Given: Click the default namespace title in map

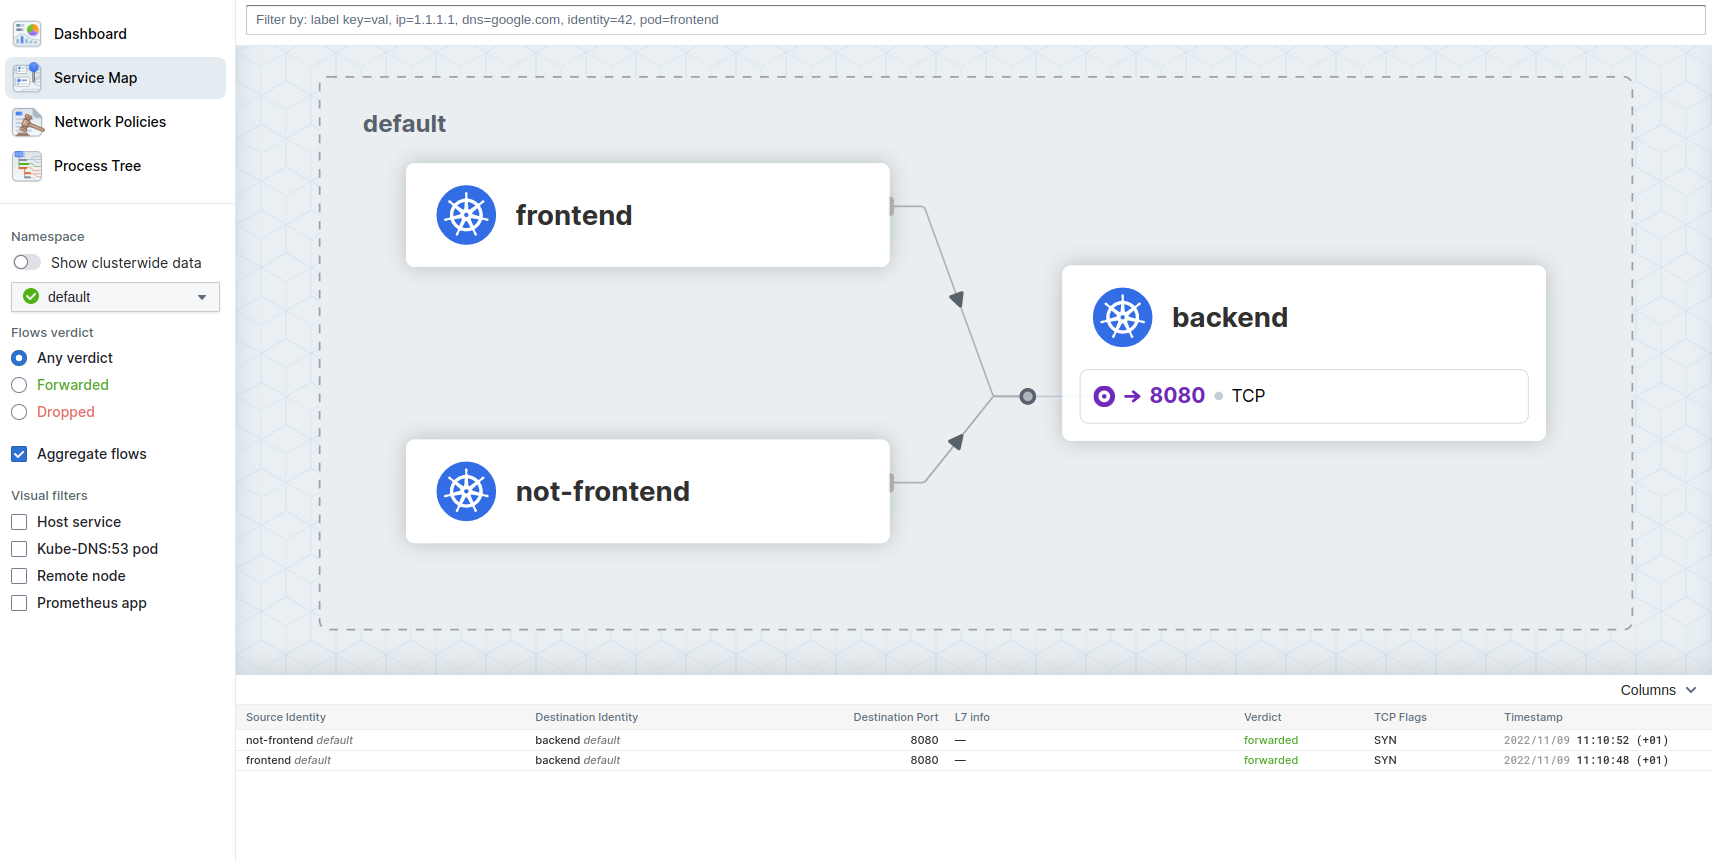Looking at the screenshot, I should [404, 124].
